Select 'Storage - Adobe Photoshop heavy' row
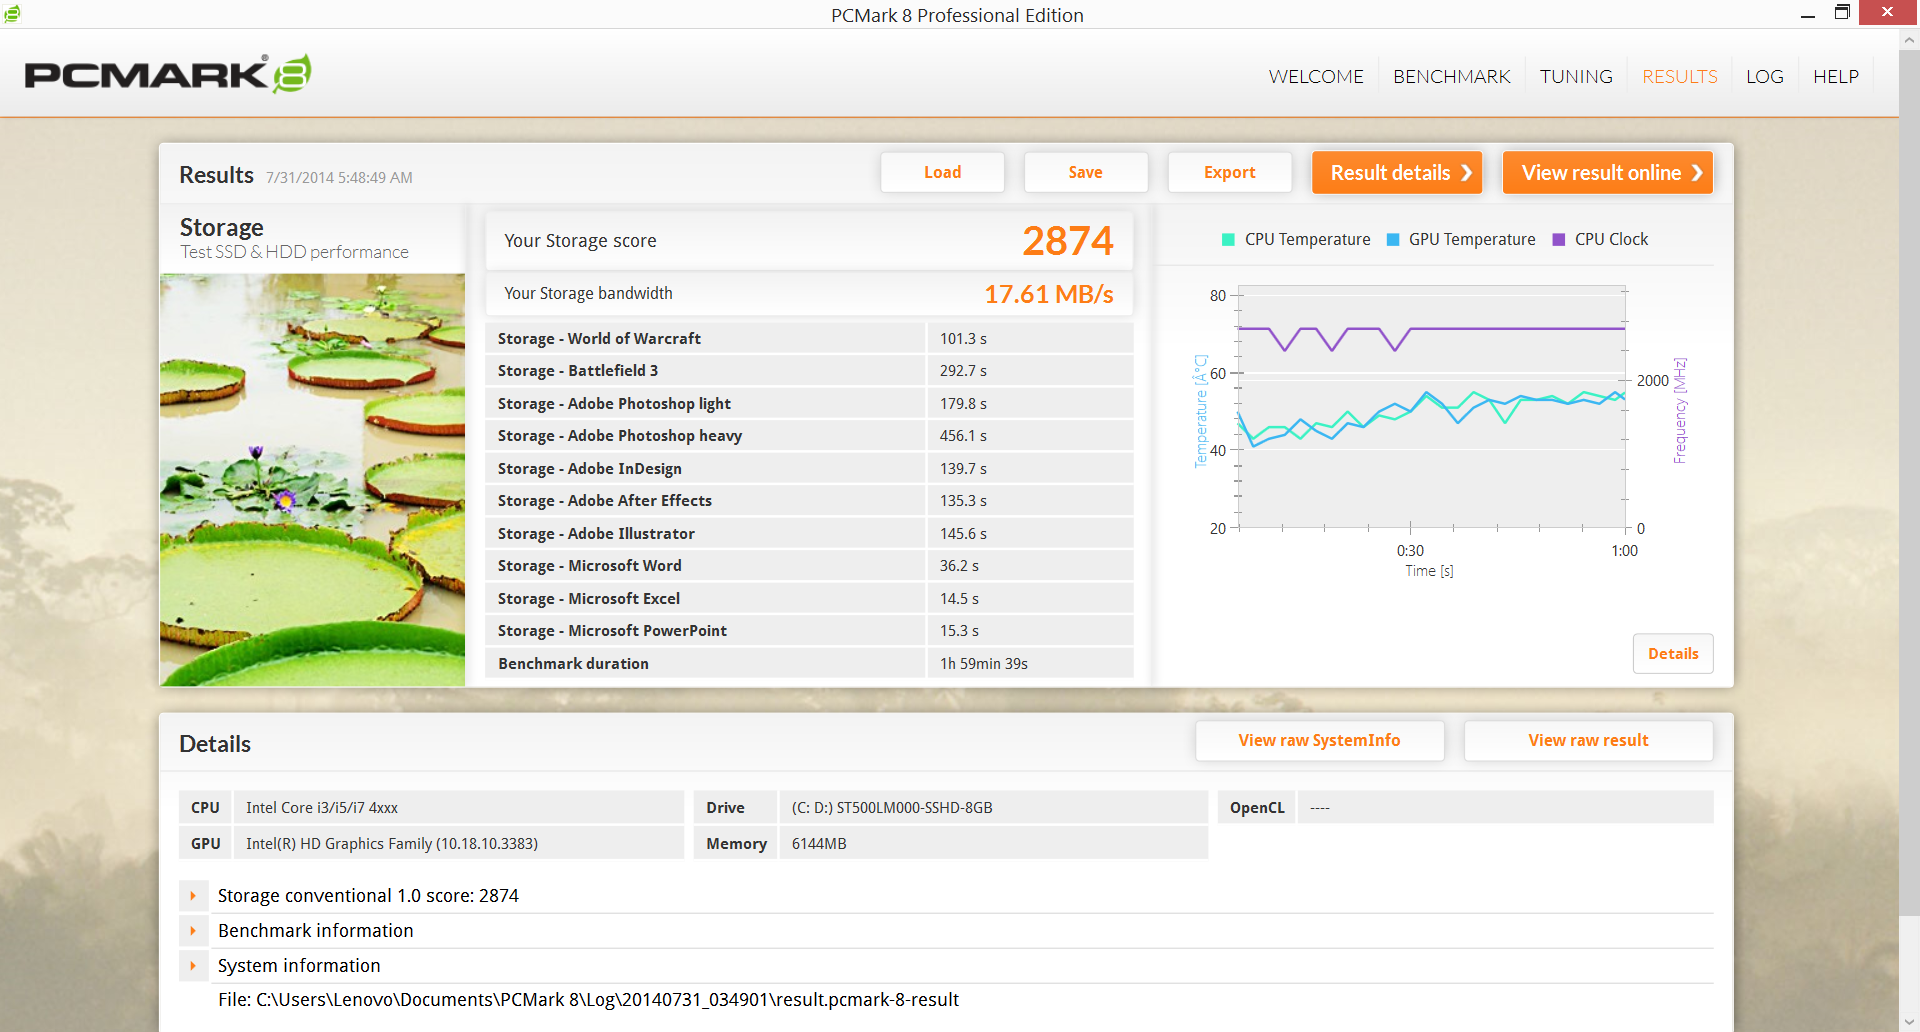Viewport: 1920px width, 1032px height. tap(809, 436)
